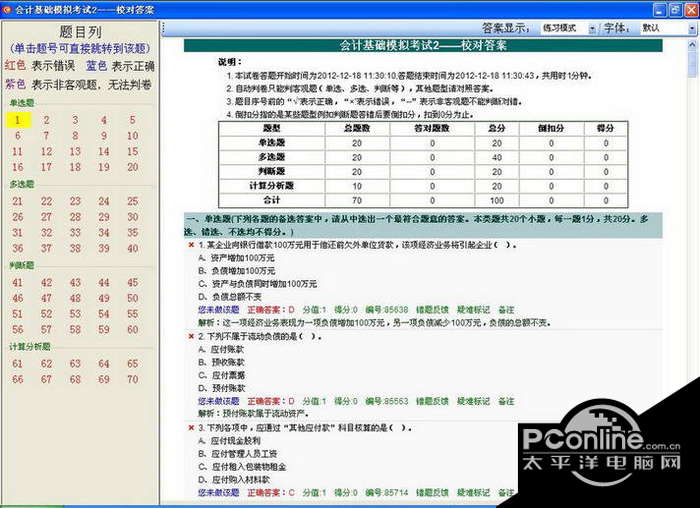Screen dimensions: 700x508
Task: Click the 判断题 row label in the score table
Action: tap(271, 171)
